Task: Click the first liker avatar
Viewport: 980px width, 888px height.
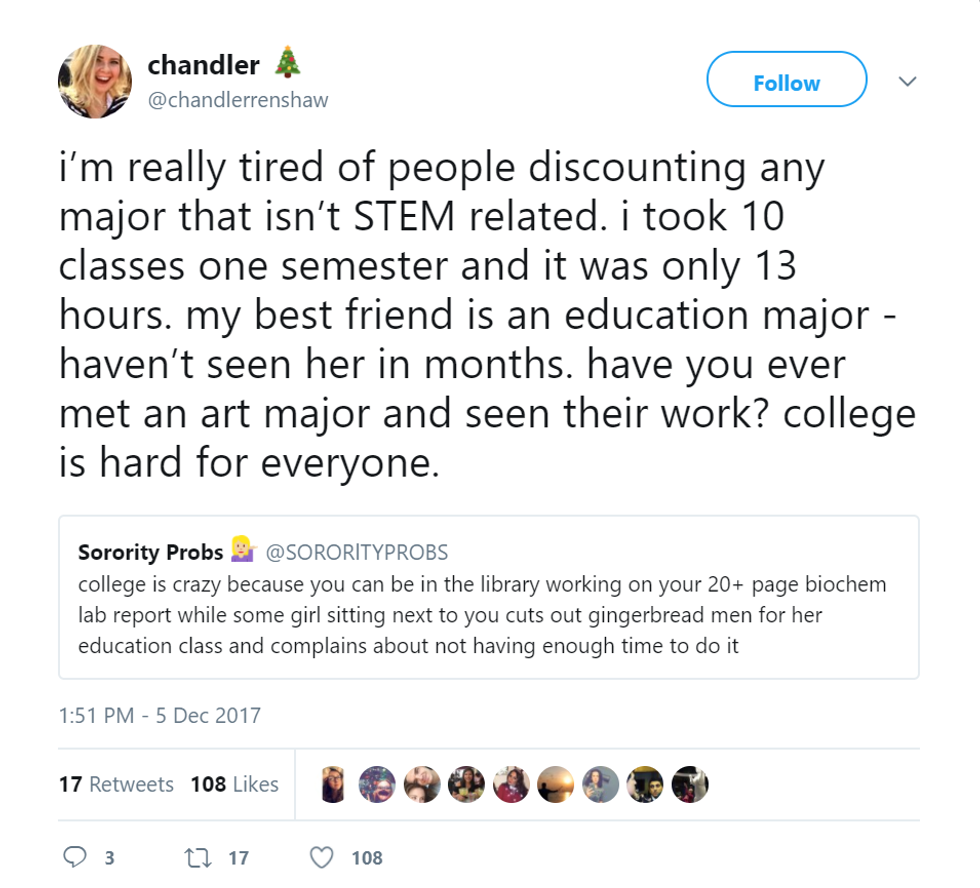Action: tap(334, 785)
